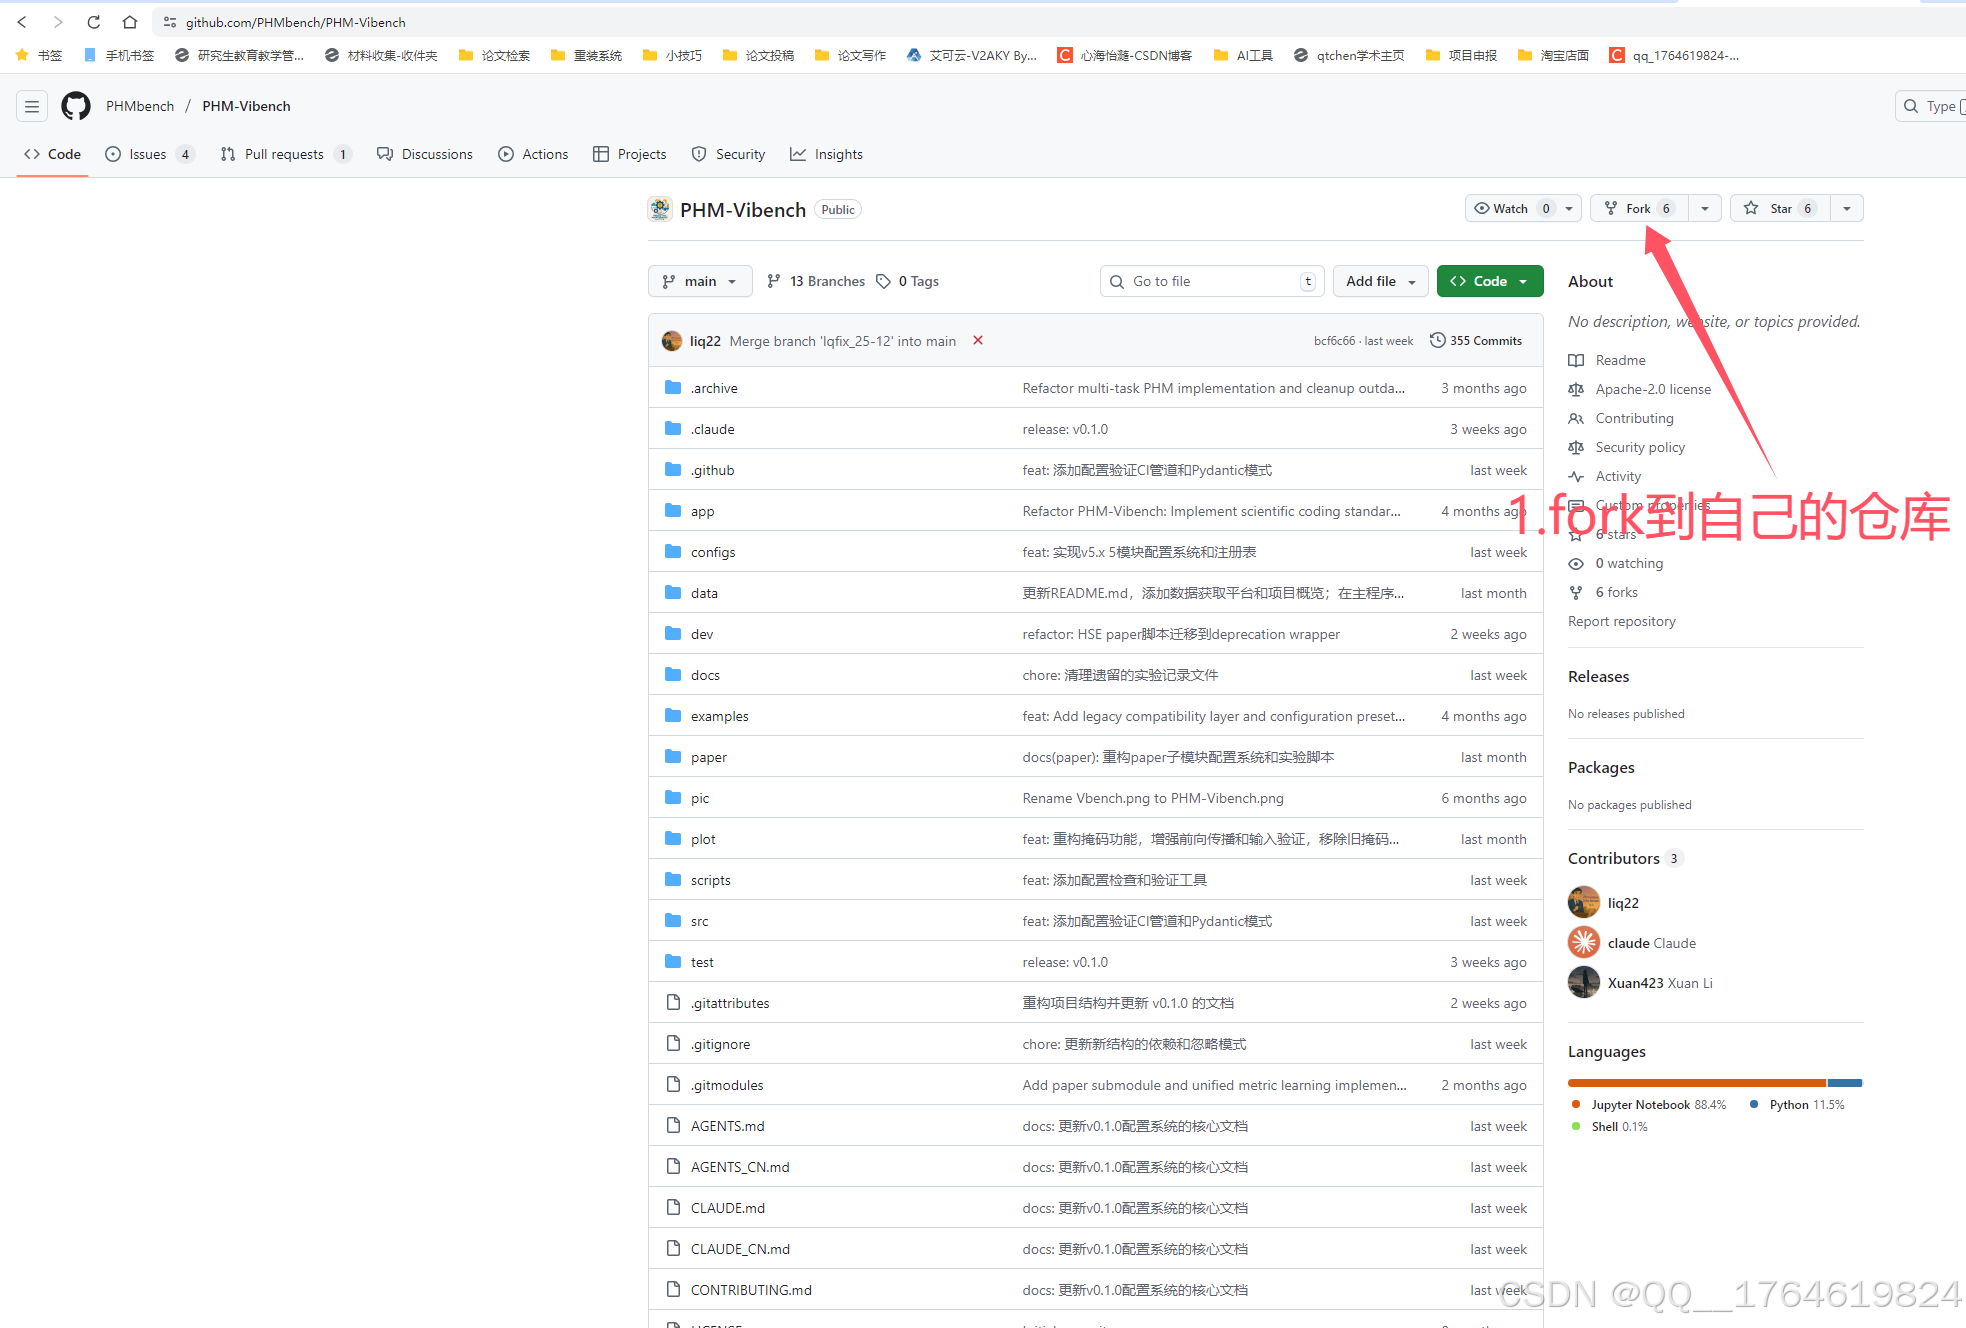Click the Go to file search field
1966x1328 pixels.
pyautogui.click(x=1210, y=281)
